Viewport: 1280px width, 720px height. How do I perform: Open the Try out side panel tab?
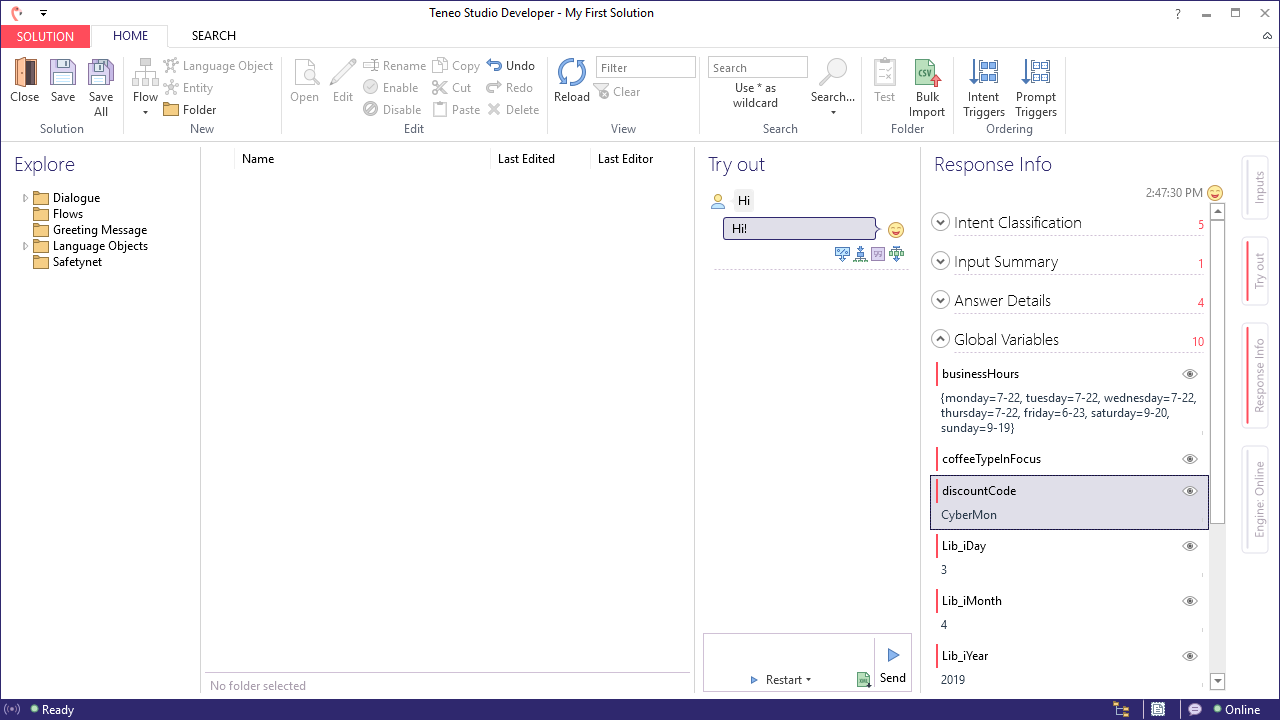[x=1255, y=270]
